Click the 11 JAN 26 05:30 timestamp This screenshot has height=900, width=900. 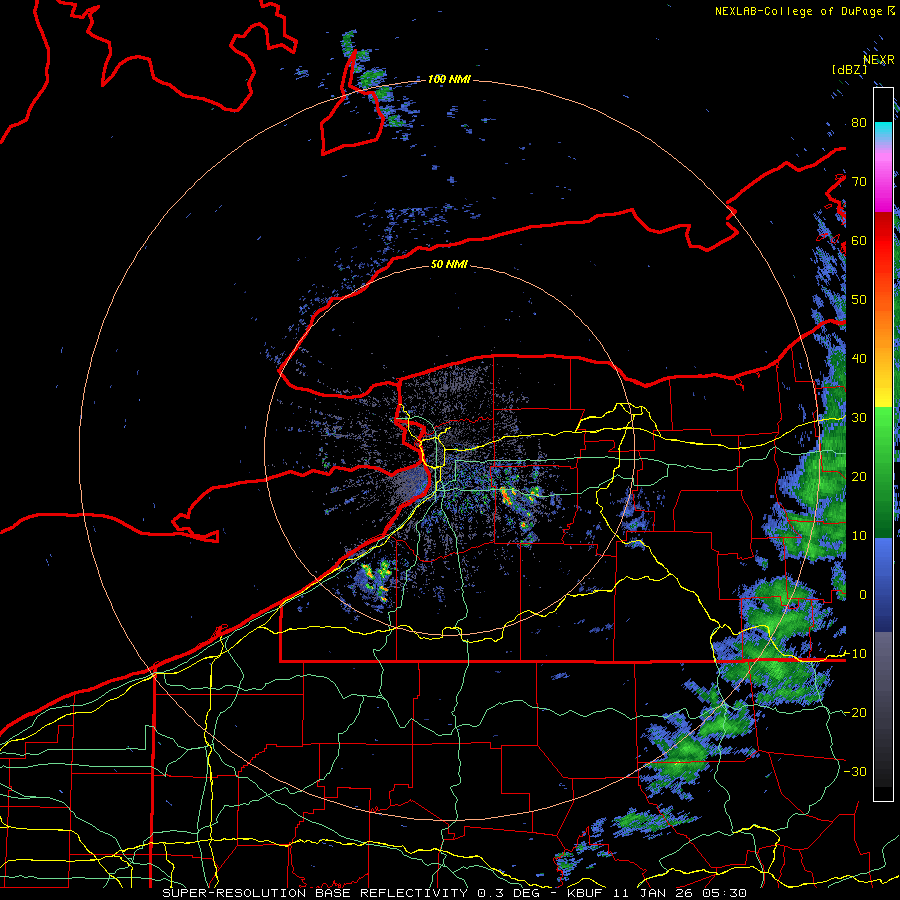click(x=680, y=893)
